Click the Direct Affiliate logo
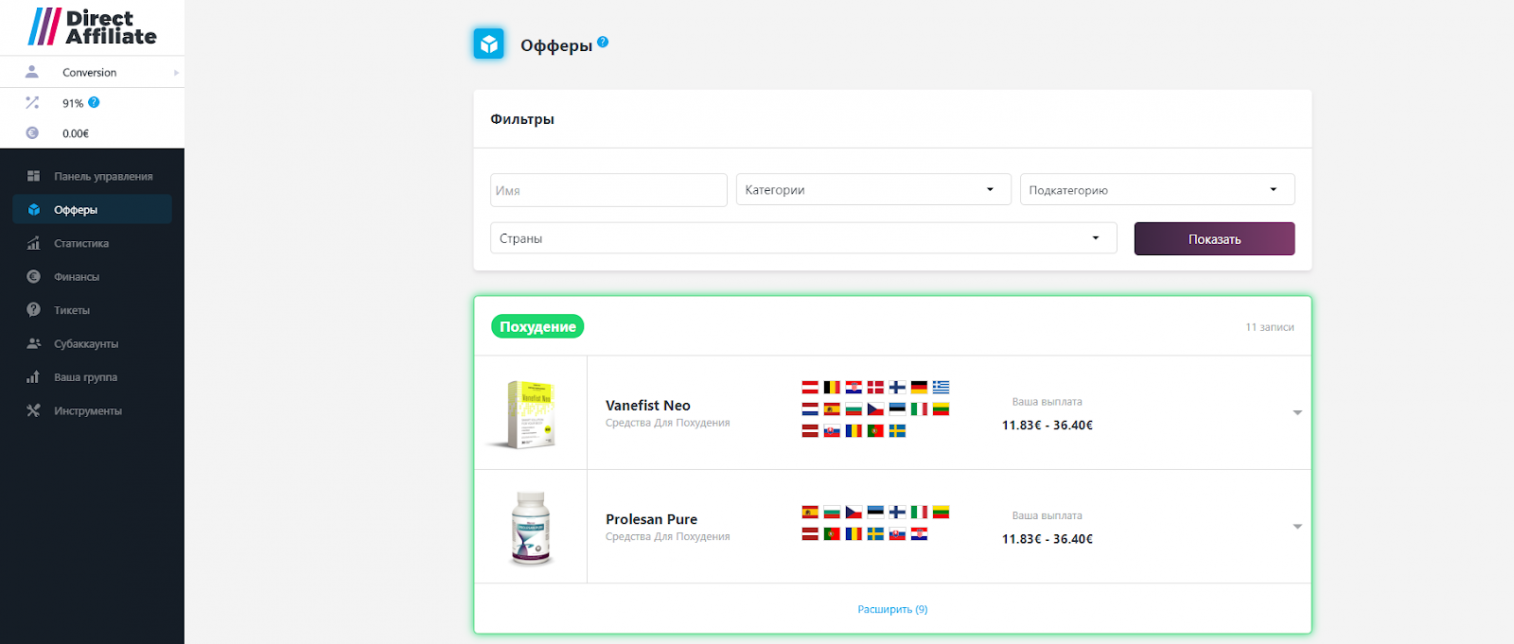 point(92,27)
